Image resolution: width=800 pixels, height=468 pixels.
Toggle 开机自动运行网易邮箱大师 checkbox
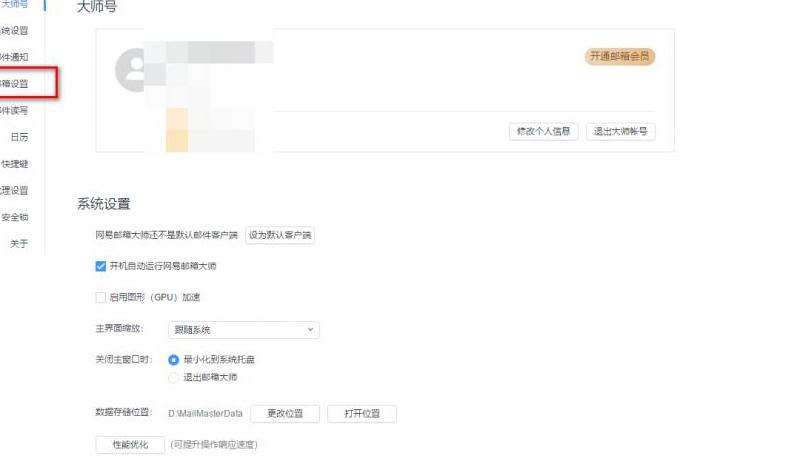coord(101,266)
